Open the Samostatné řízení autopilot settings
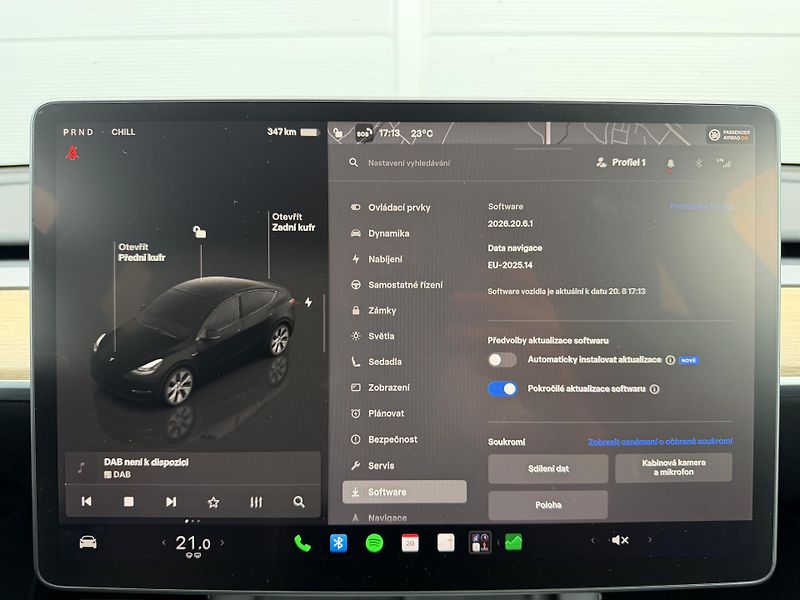 pyautogui.click(x=397, y=285)
